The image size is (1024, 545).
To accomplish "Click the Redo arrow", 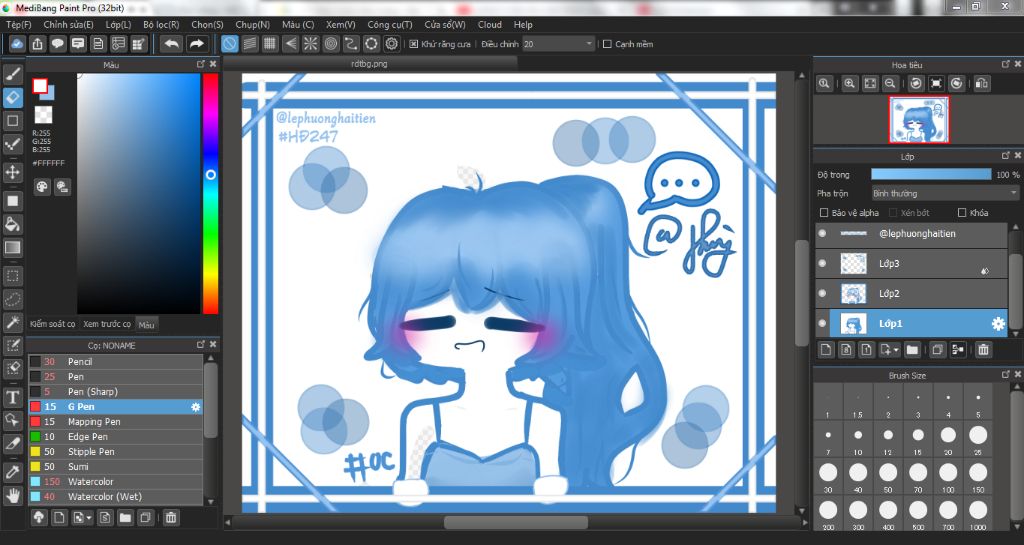I will 196,44.
